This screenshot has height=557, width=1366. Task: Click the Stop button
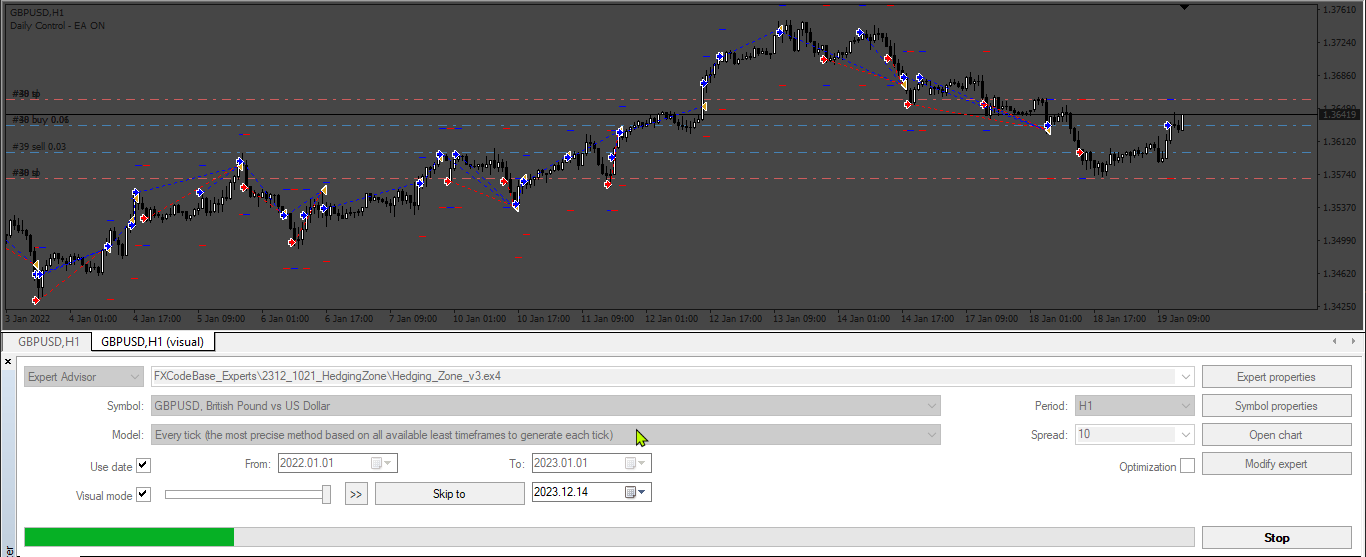click(1276, 538)
